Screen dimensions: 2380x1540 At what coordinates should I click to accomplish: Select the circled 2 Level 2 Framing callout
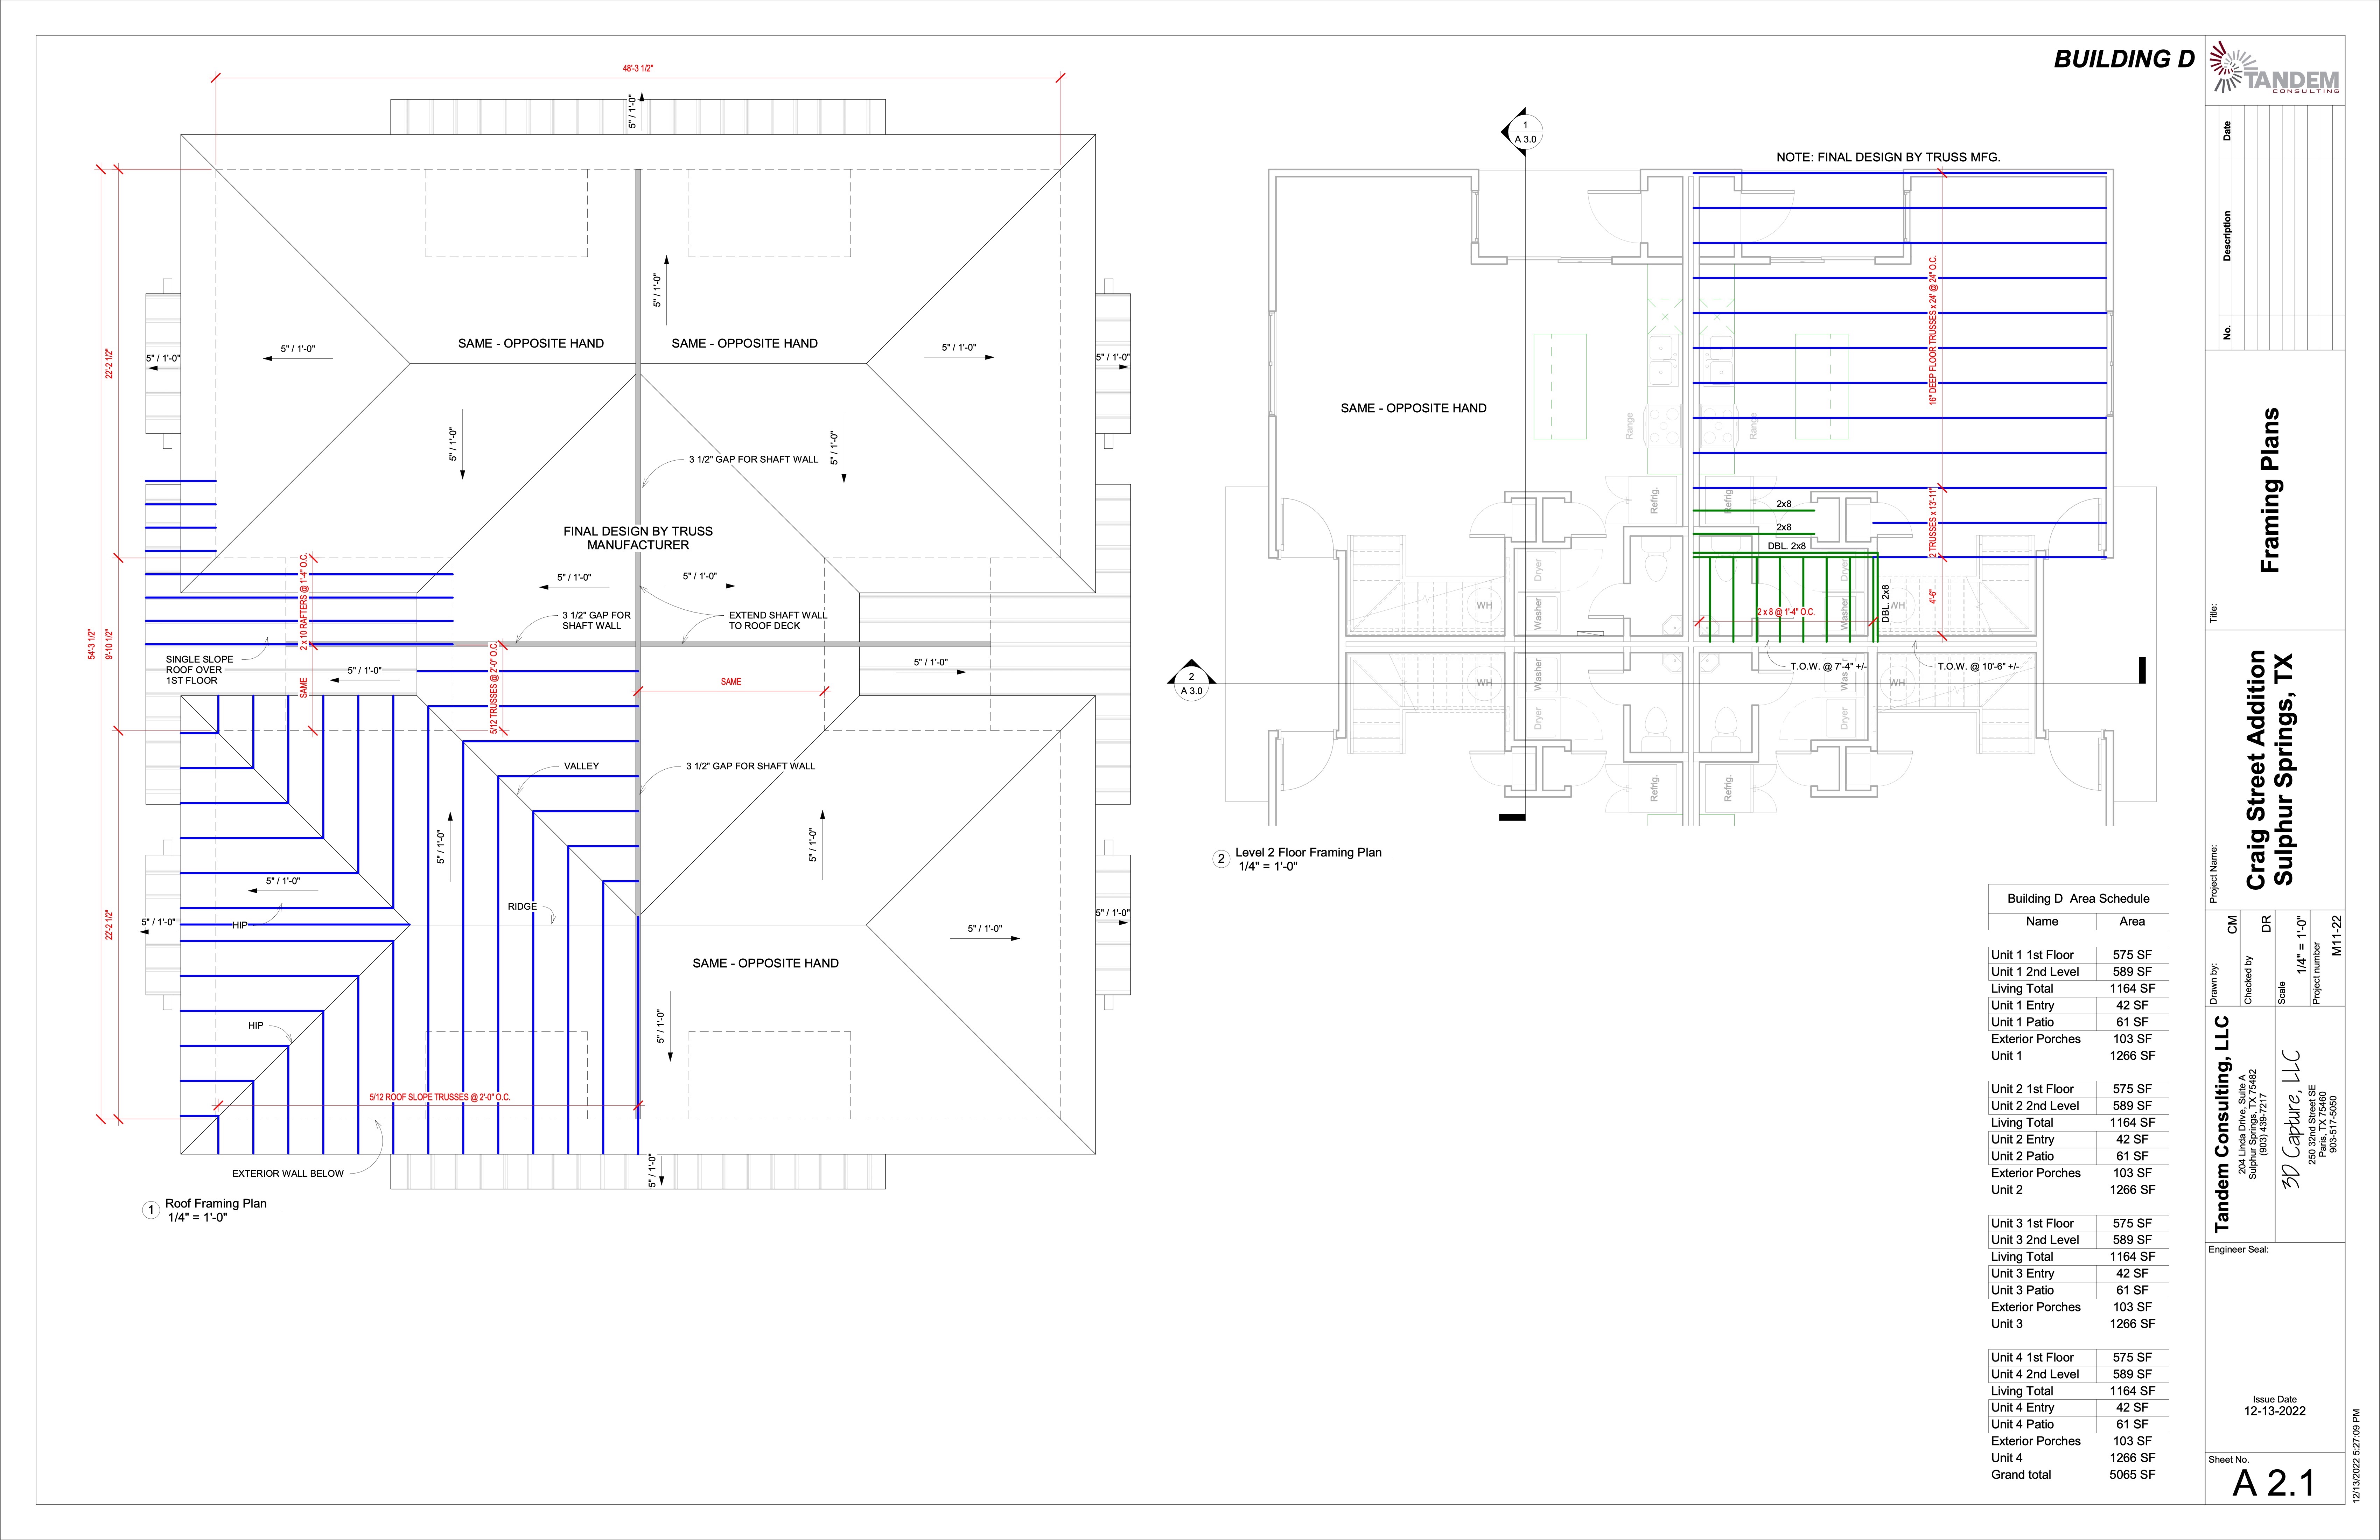tap(1222, 857)
